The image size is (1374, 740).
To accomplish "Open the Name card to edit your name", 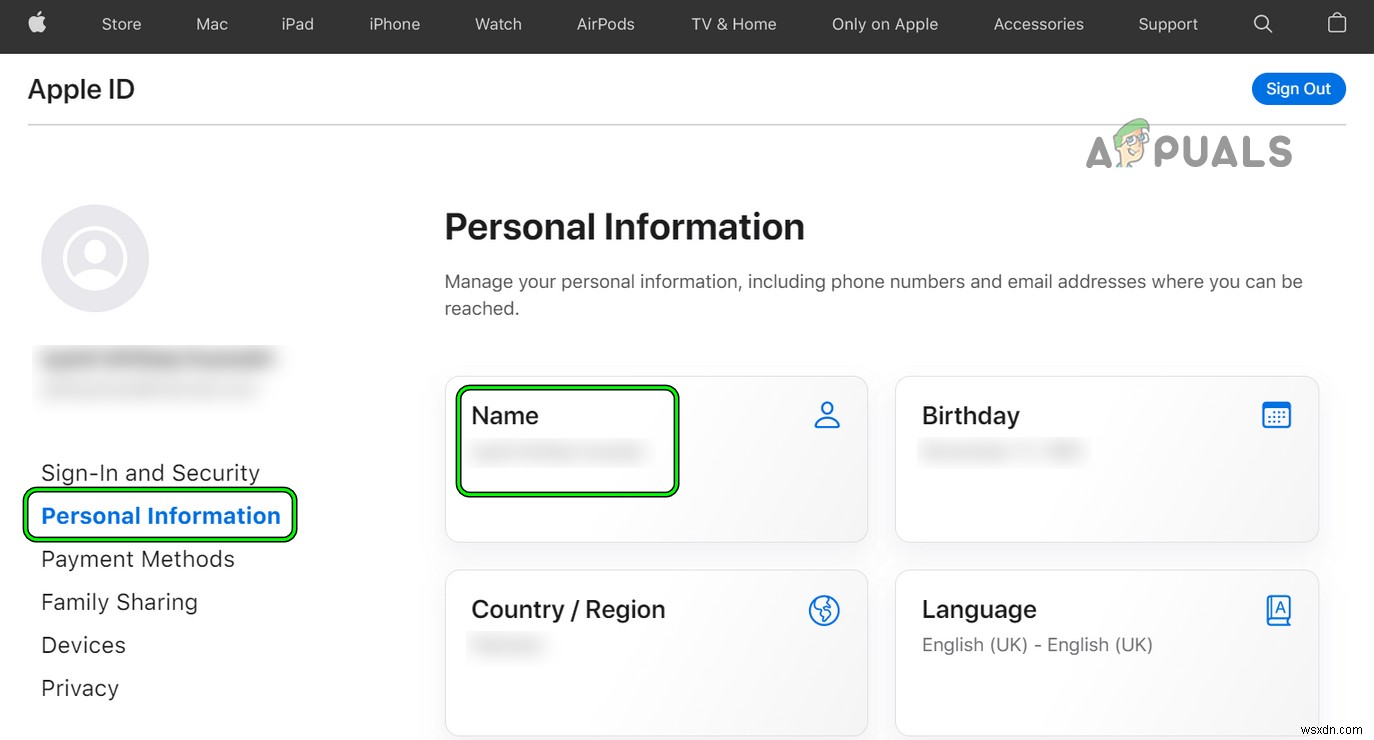I will pos(566,440).
